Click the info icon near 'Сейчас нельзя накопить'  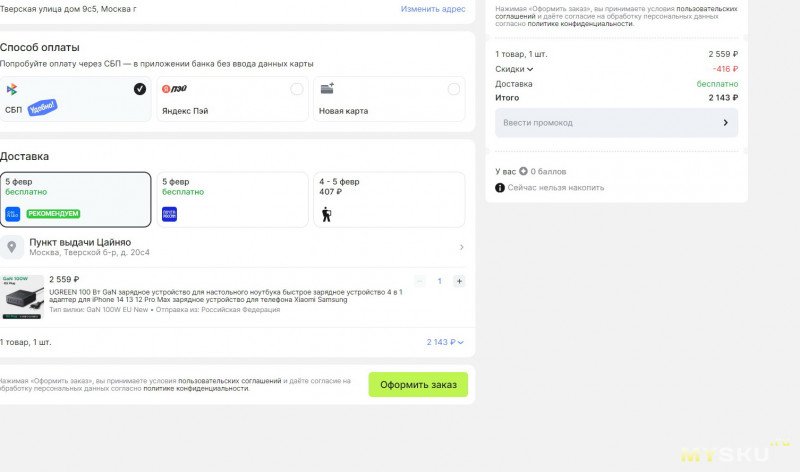coord(500,187)
